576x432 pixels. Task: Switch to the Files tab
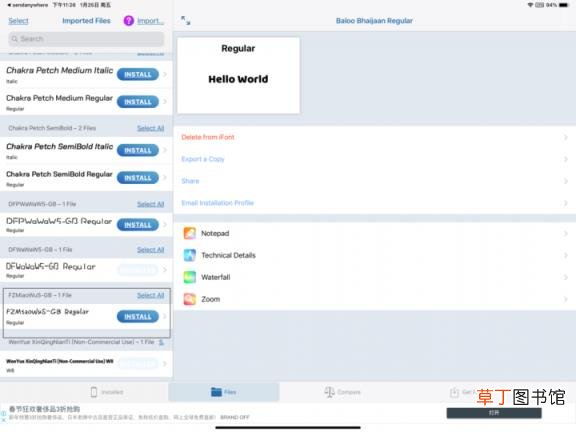224,392
